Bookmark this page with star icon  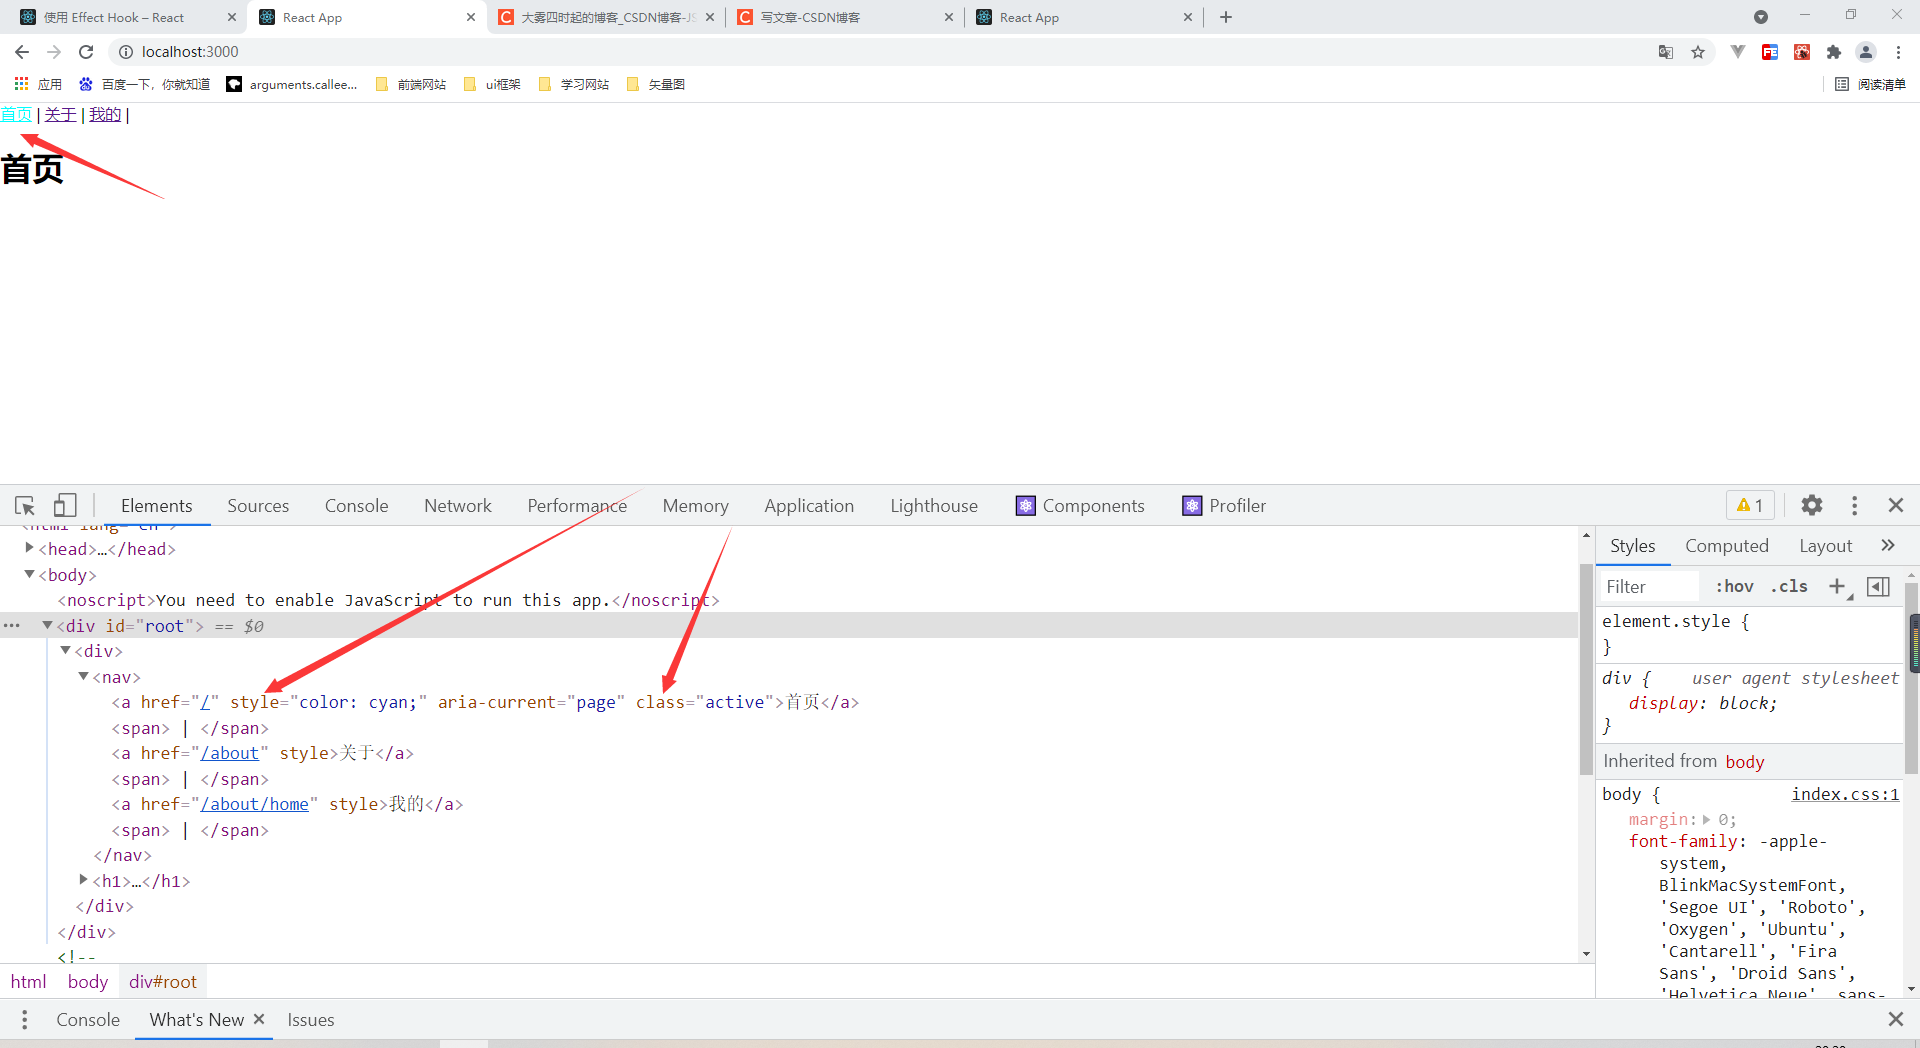pyautogui.click(x=1698, y=52)
